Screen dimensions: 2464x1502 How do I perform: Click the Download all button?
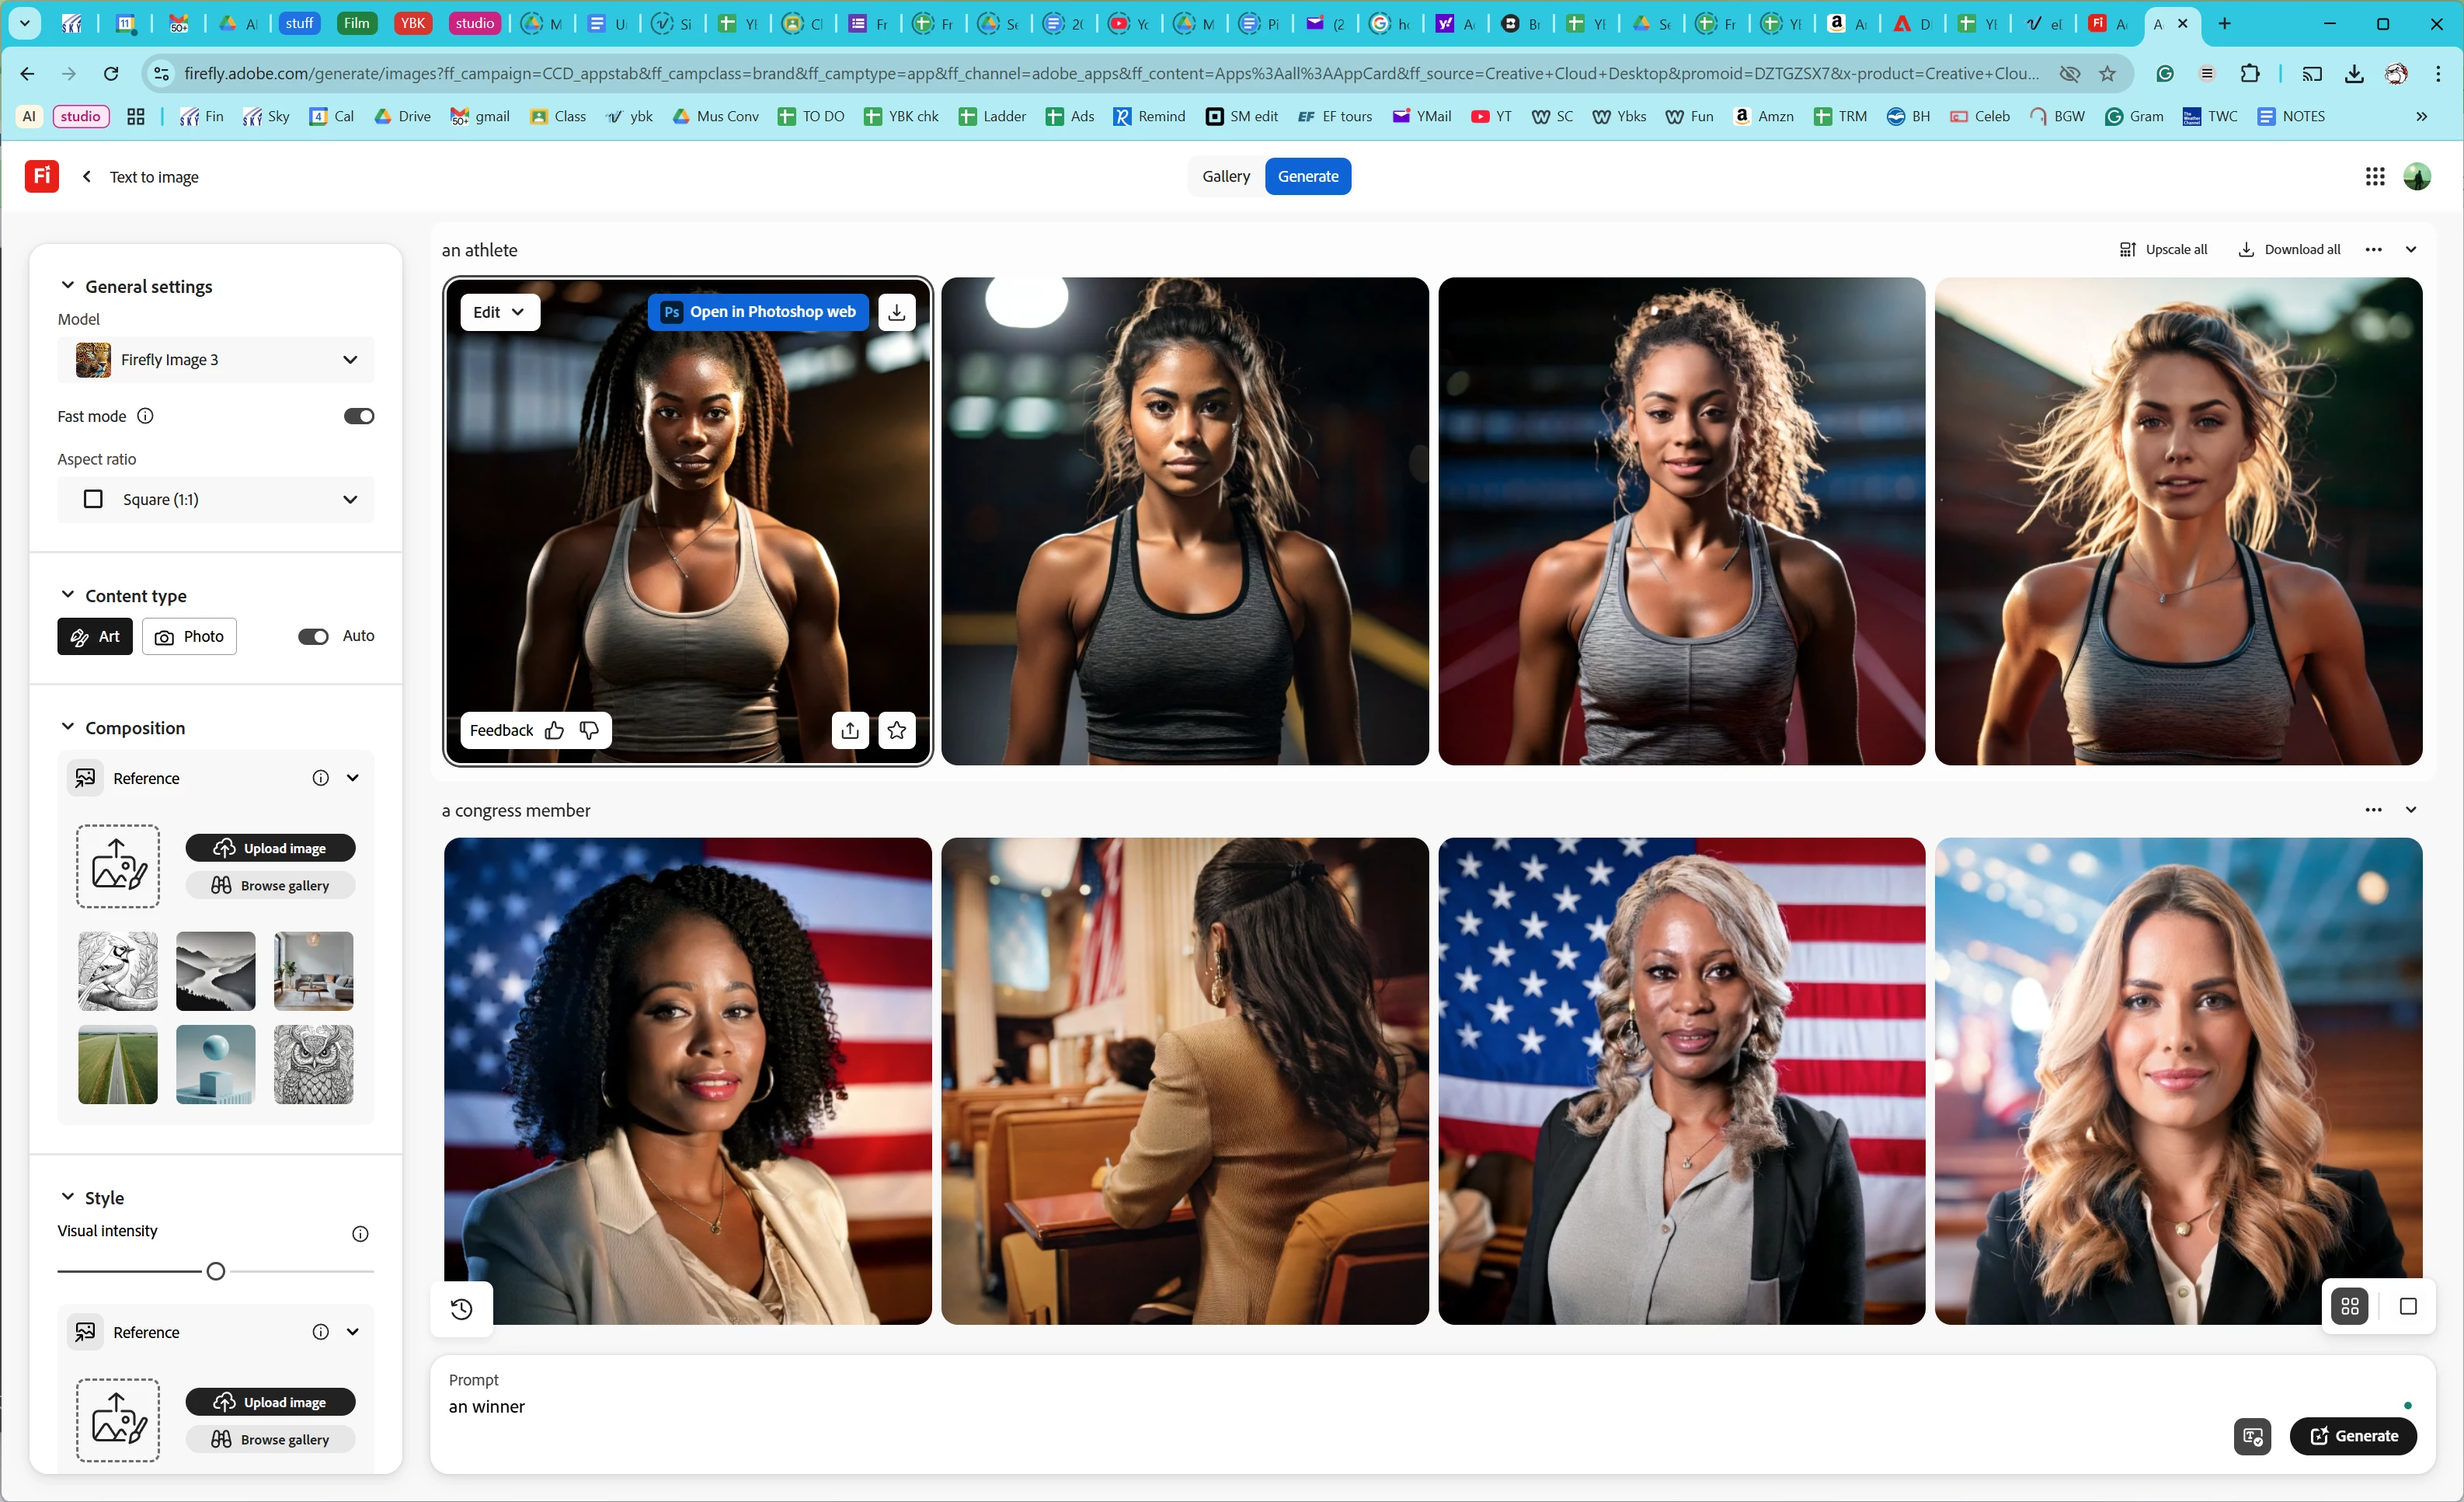pyautogui.click(x=2289, y=250)
